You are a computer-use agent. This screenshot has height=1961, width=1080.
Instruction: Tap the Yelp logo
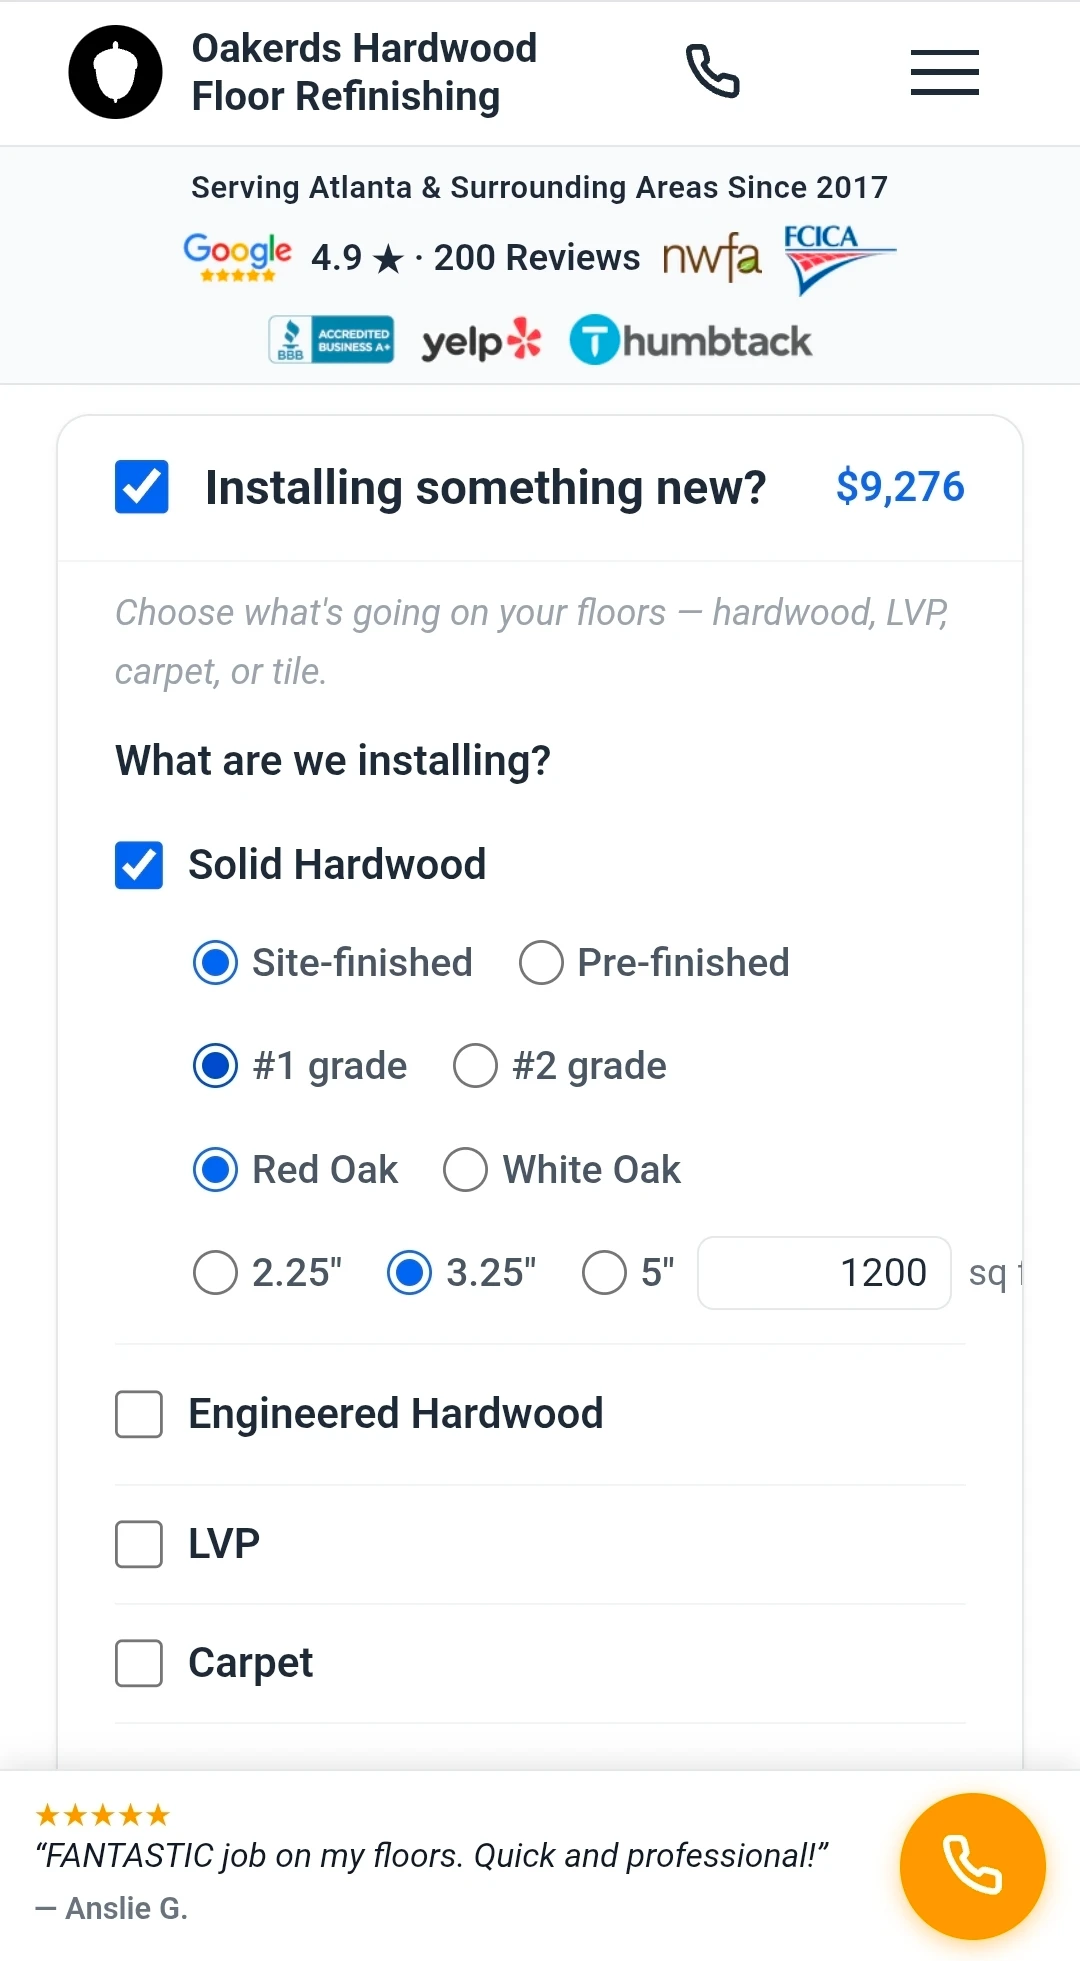click(x=481, y=339)
